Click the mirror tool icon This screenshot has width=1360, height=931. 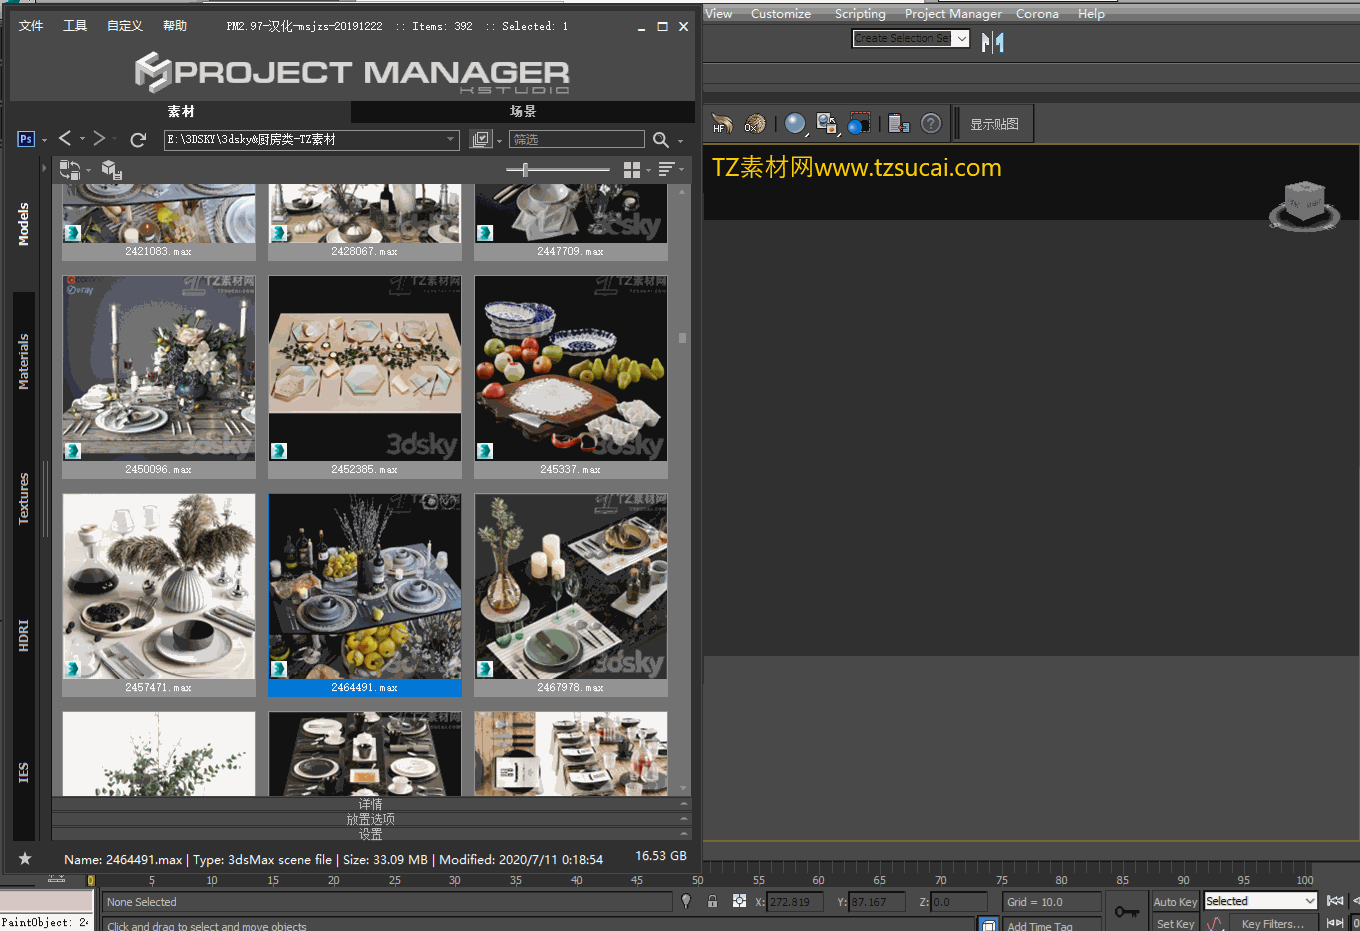[992, 42]
